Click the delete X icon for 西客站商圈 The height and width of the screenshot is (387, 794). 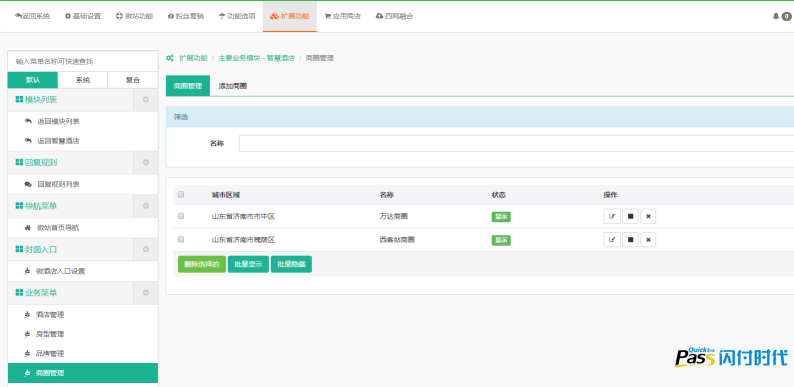tap(648, 240)
